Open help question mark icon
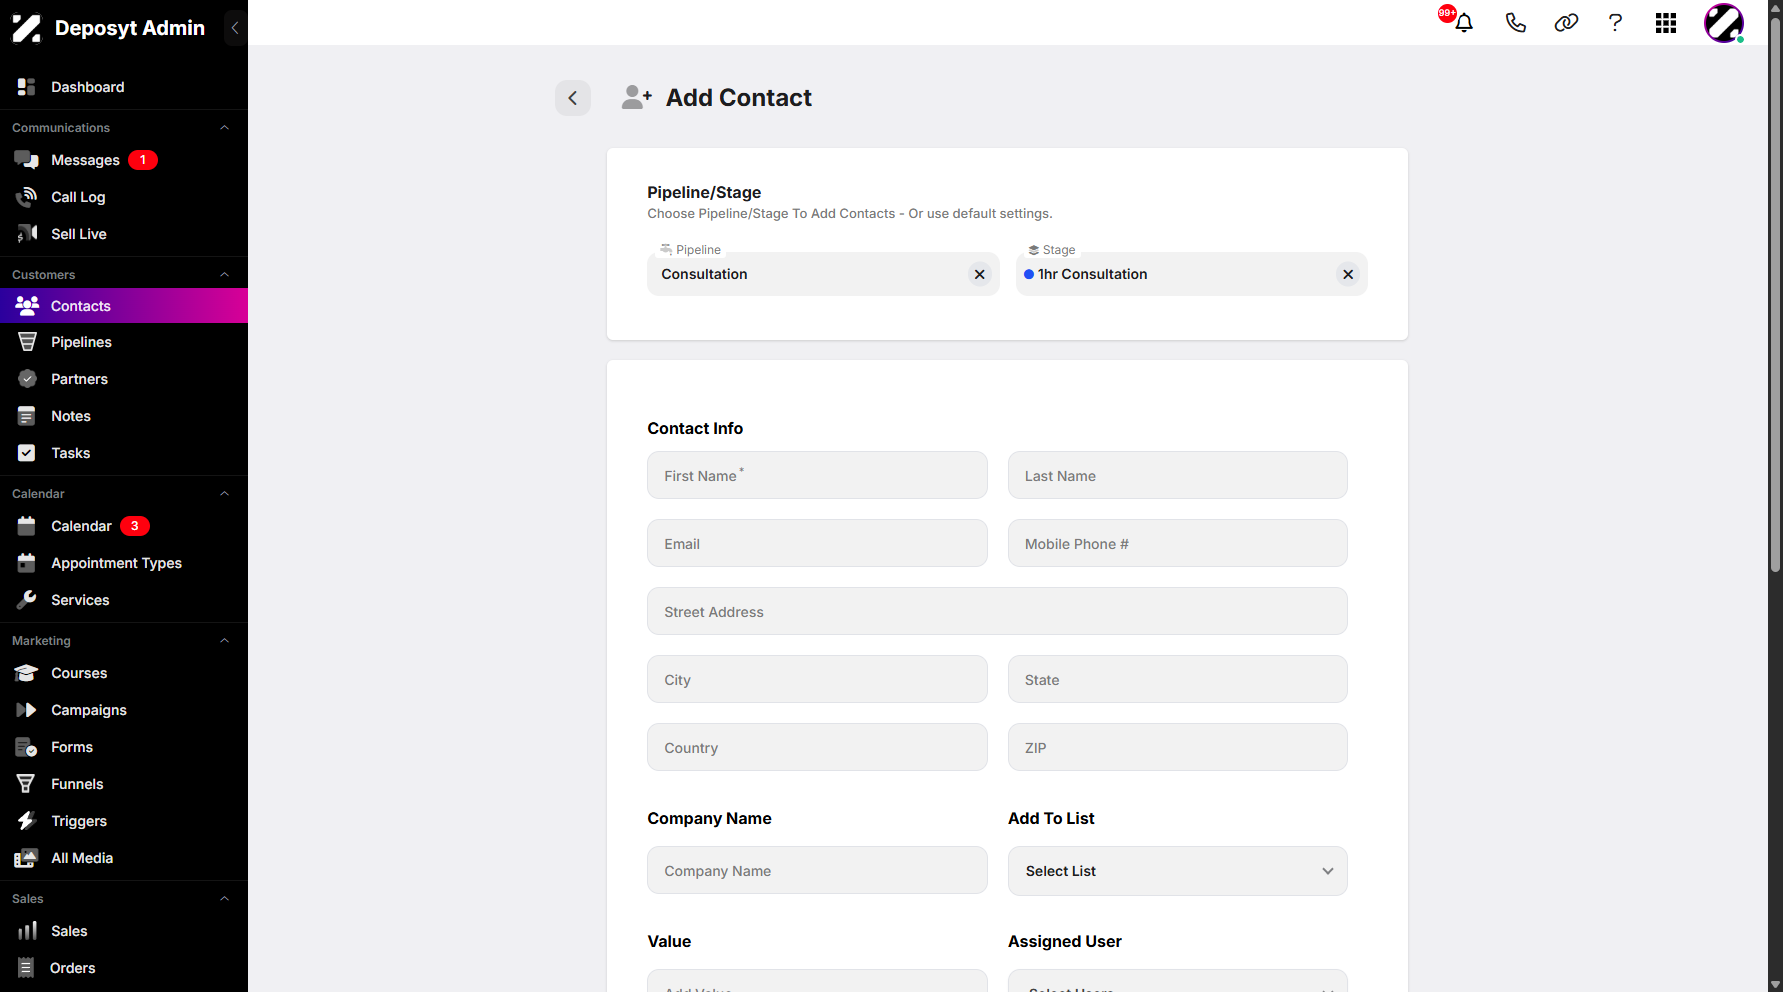 (x=1615, y=23)
